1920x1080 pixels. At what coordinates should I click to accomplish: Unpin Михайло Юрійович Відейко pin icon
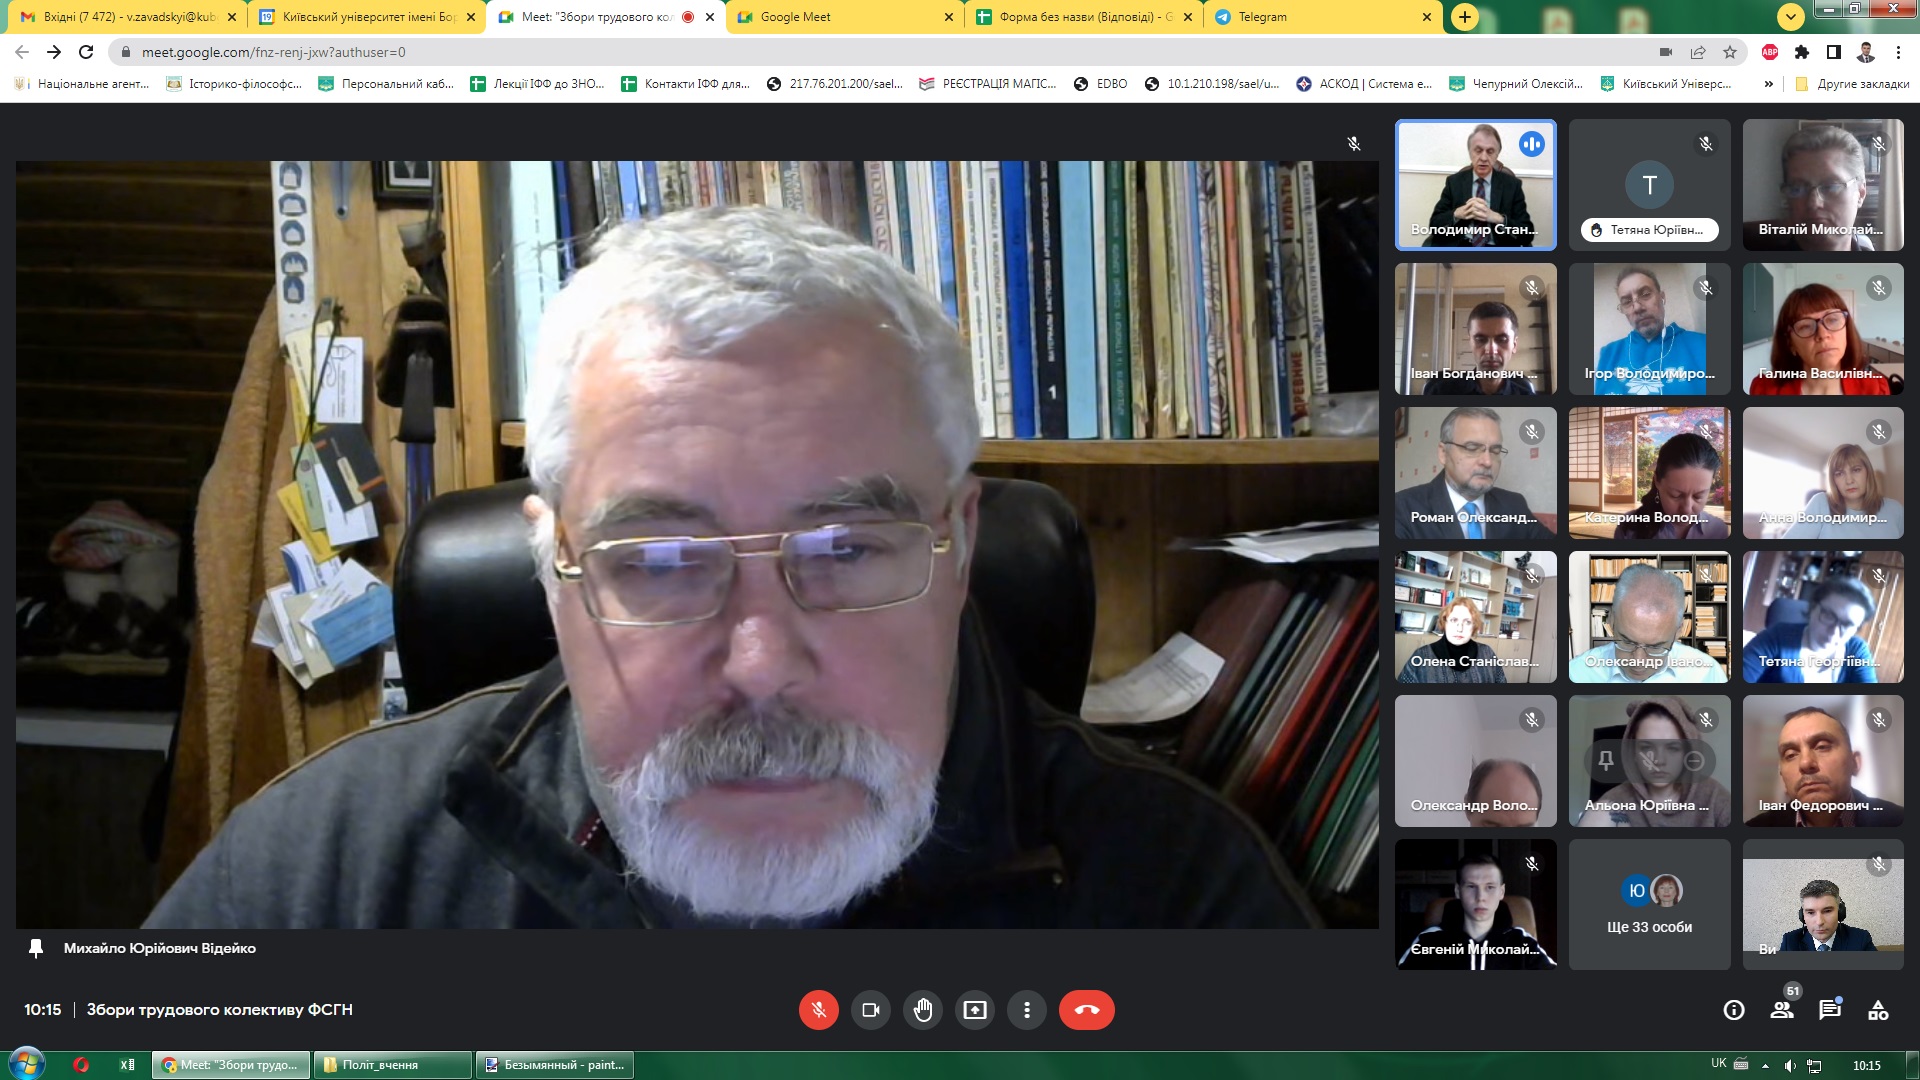pos(36,948)
